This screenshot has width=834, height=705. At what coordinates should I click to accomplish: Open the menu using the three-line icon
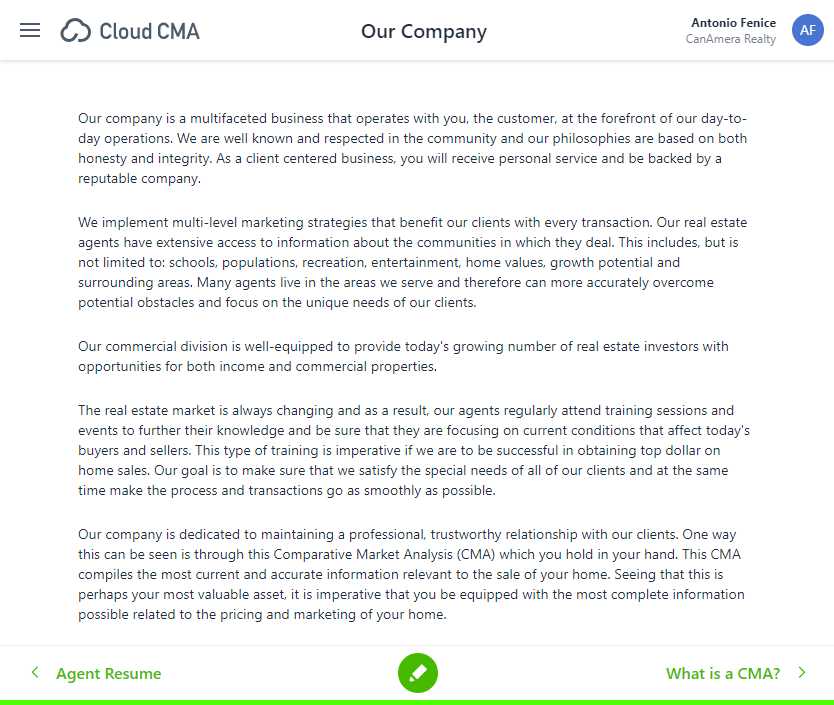tap(30, 30)
